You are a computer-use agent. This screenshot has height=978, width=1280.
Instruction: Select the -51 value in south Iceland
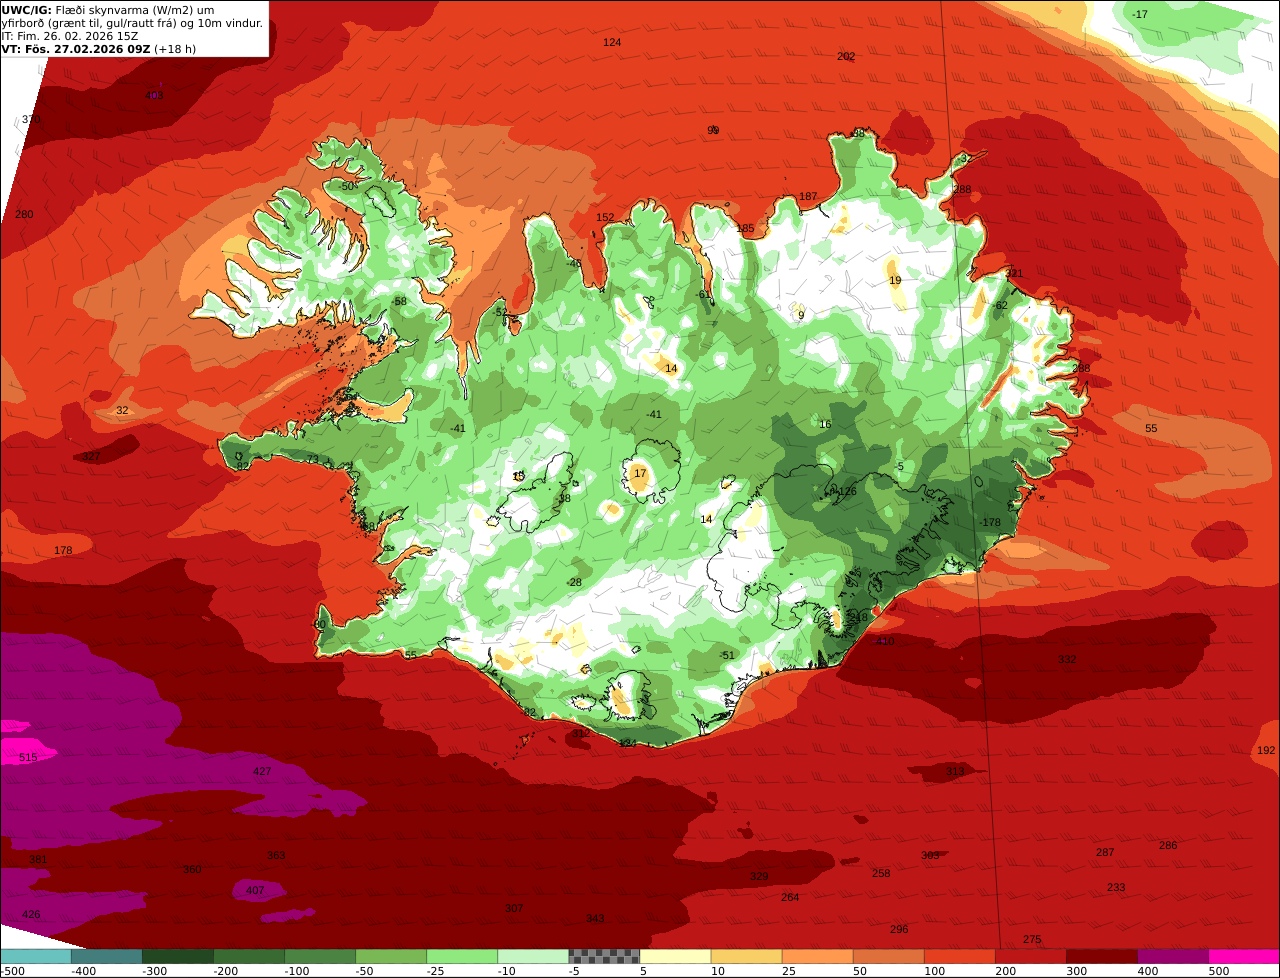726,655
